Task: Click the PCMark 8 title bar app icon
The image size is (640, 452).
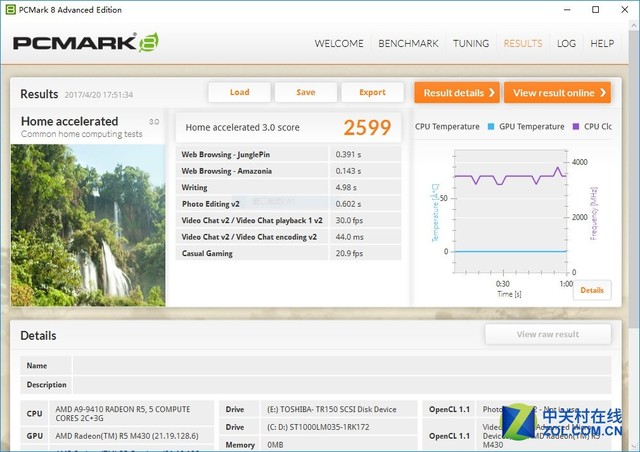Action: pos(11,9)
